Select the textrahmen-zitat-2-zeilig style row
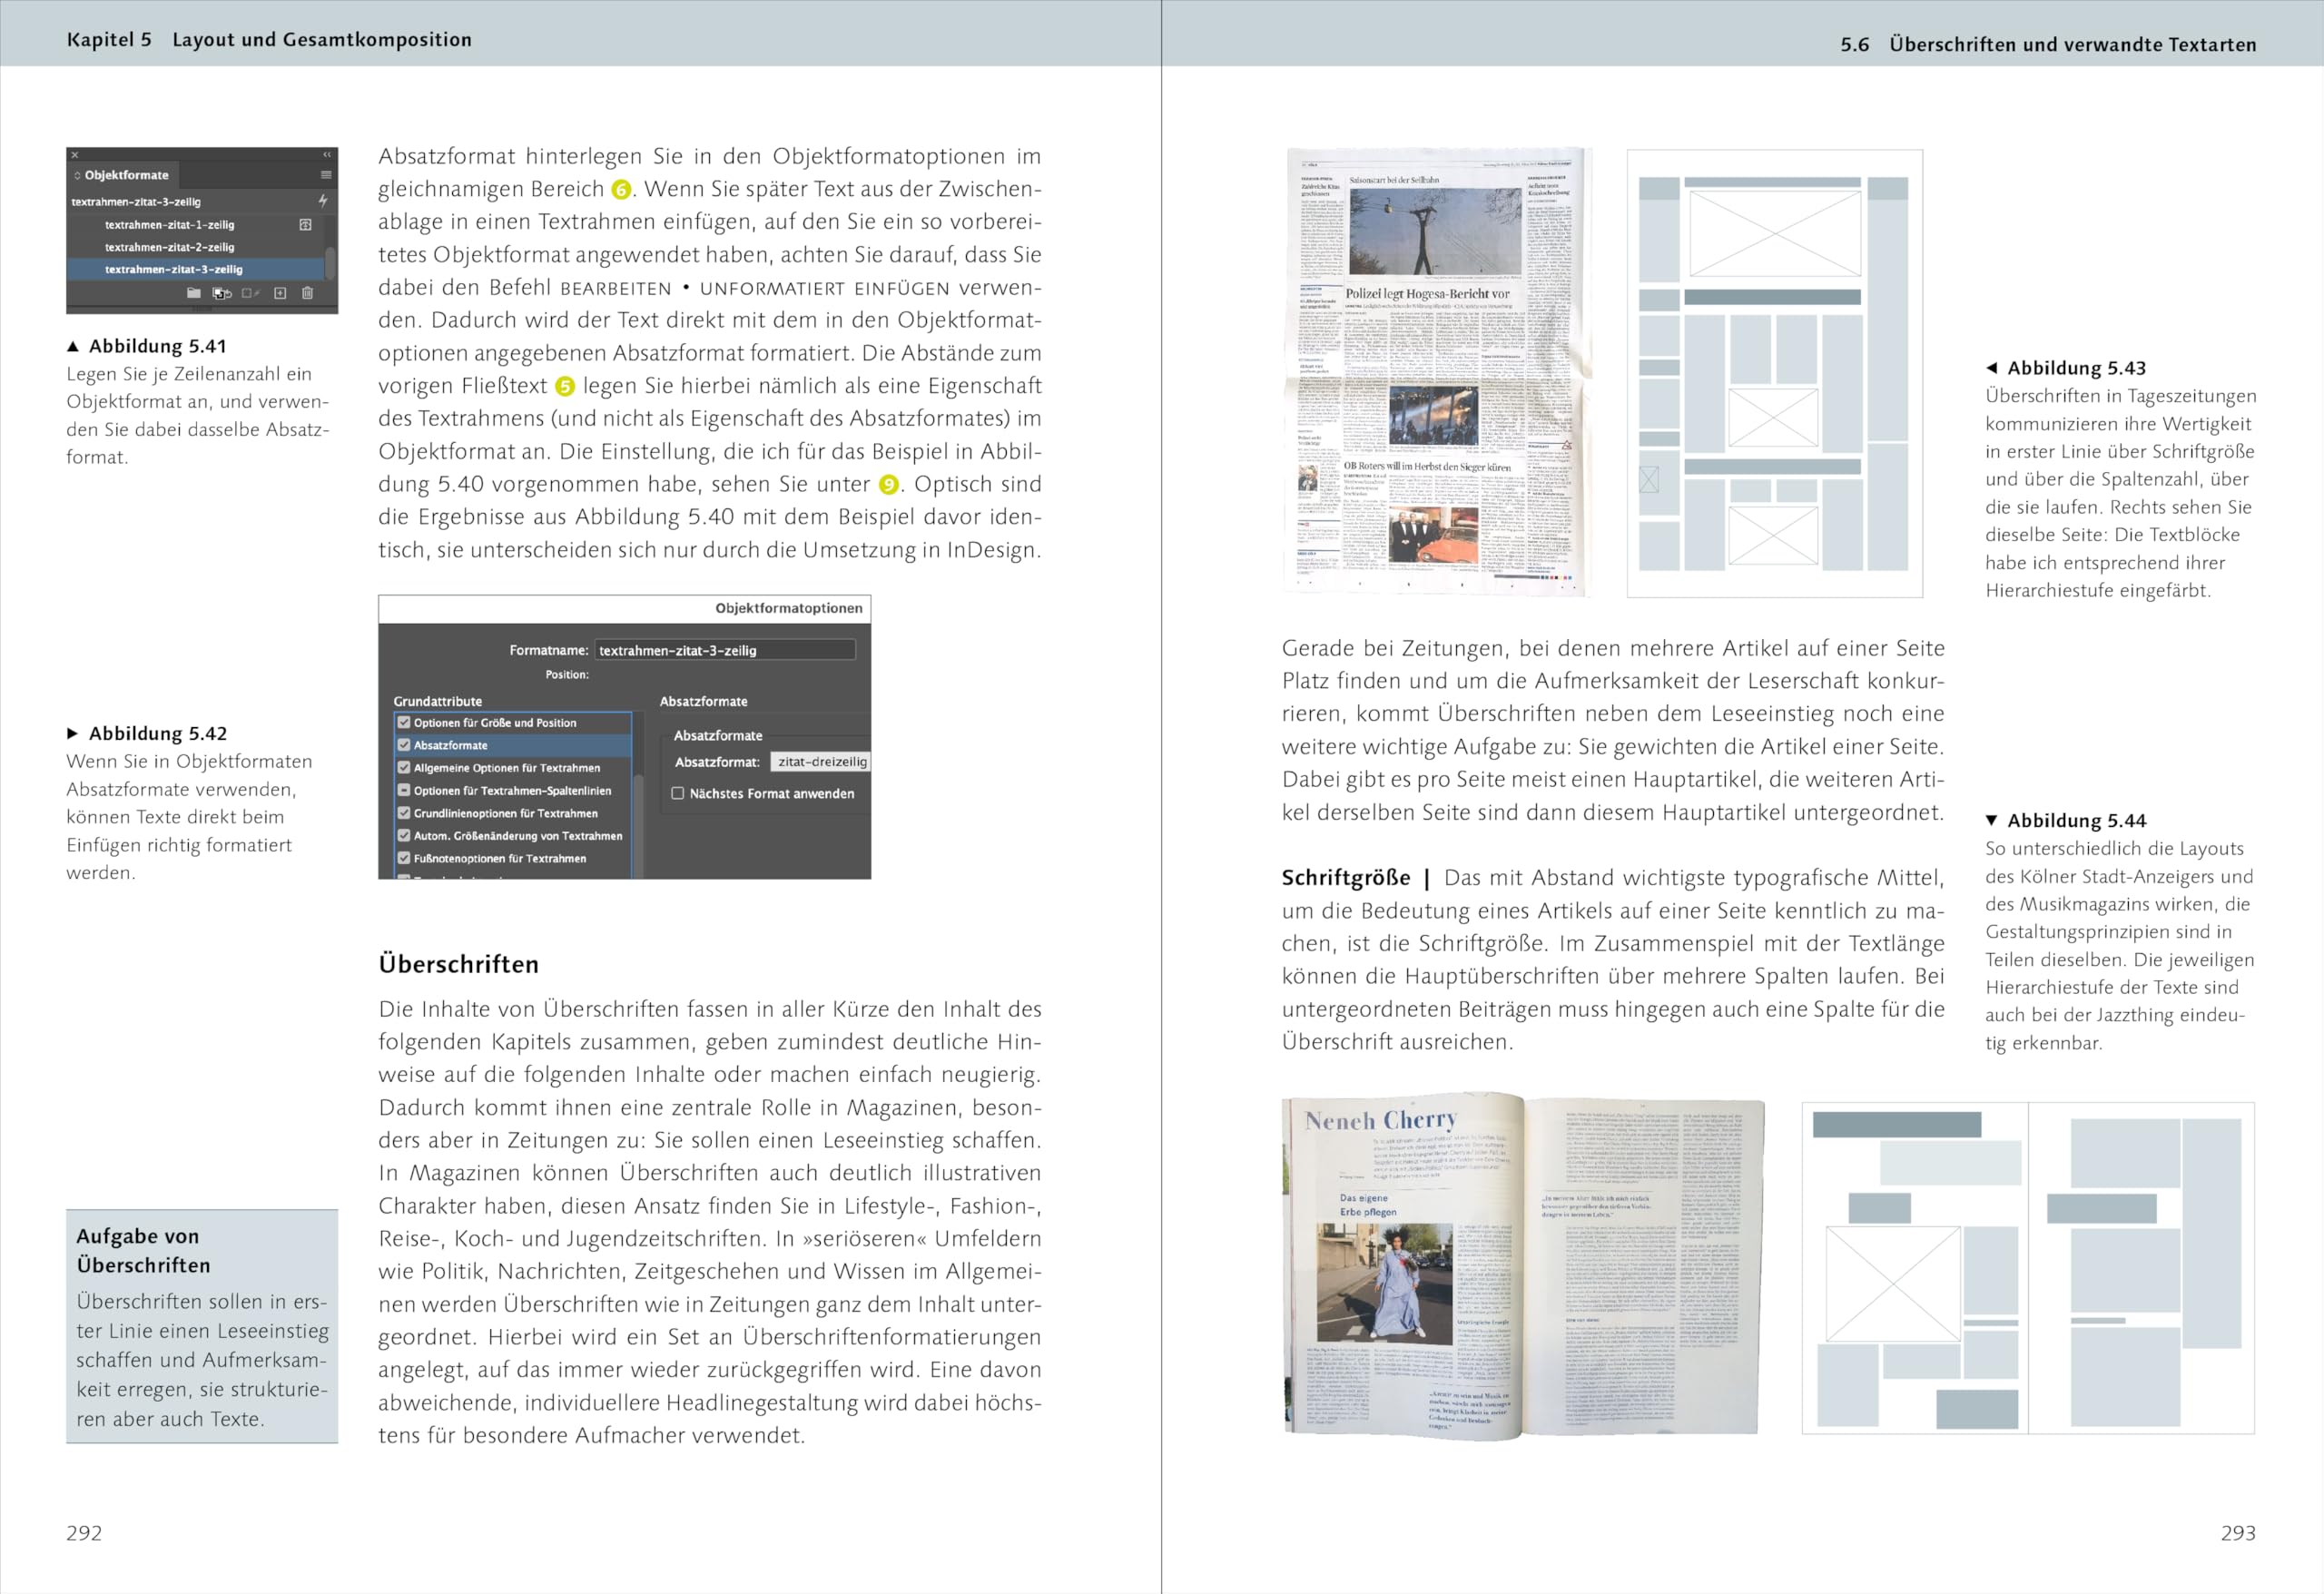Image resolution: width=2324 pixels, height=1594 pixels. click(197, 247)
